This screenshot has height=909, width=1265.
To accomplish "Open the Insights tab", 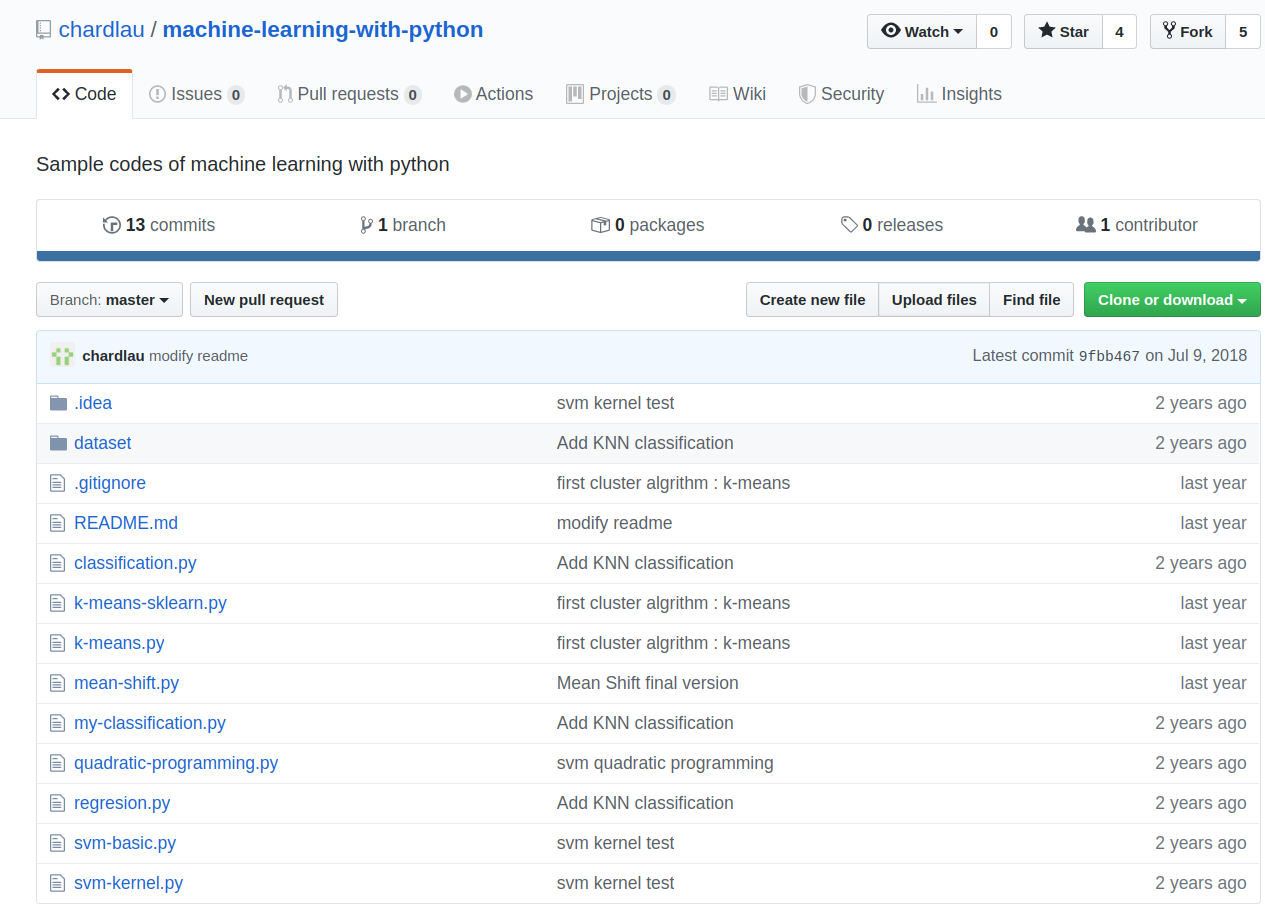I will (x=959, y=94).
